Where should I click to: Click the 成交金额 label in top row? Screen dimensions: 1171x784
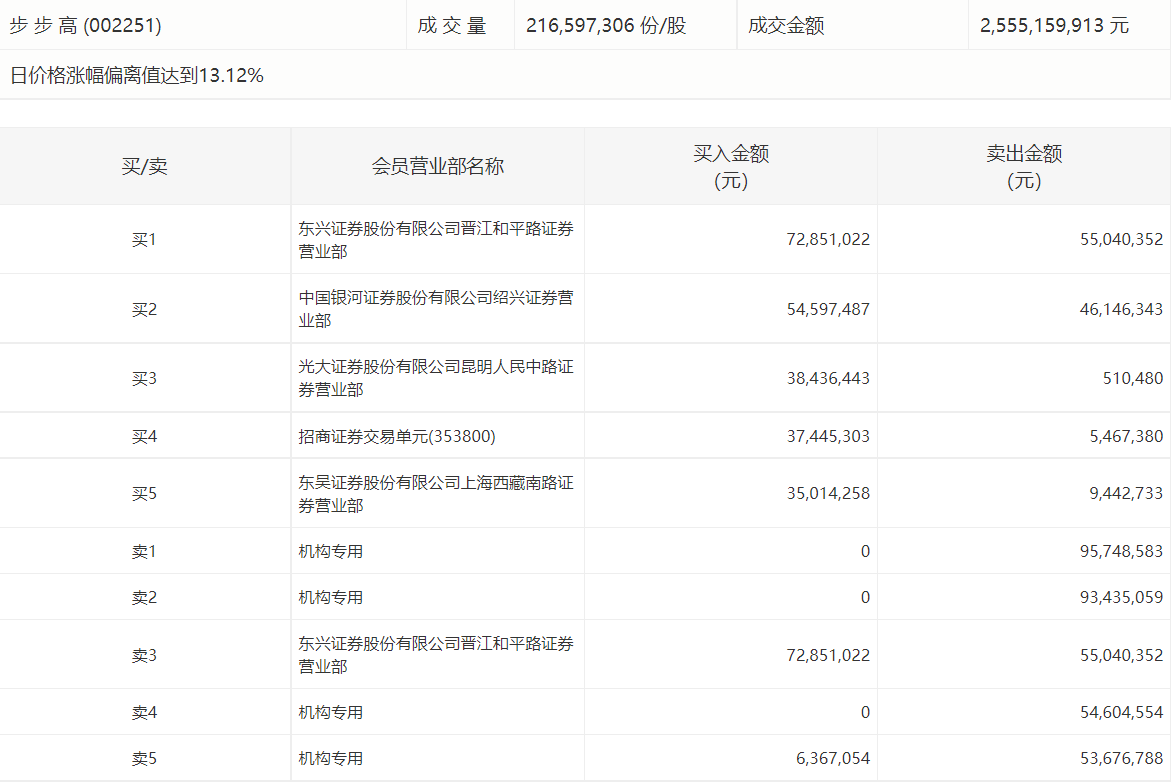pyautogui.click(x=786, y=25)
